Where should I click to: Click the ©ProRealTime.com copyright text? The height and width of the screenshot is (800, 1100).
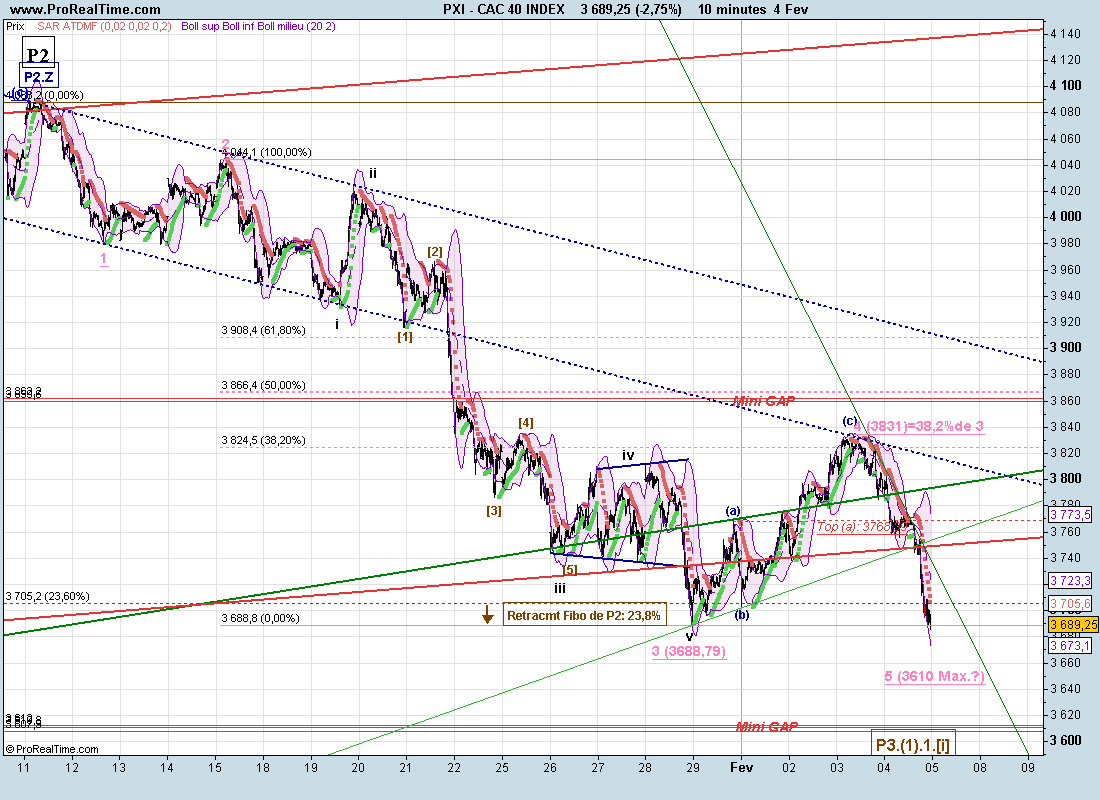pyautogui.click(x=53, y=749)
